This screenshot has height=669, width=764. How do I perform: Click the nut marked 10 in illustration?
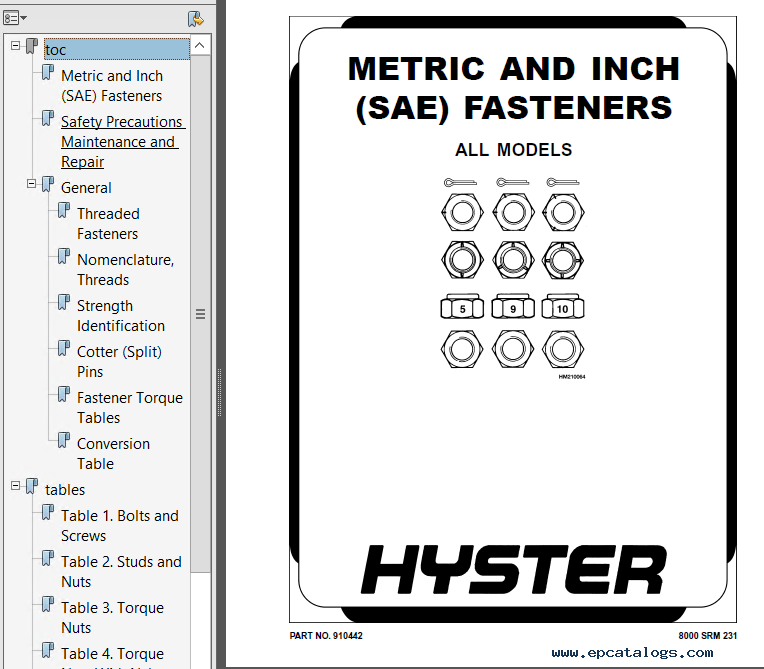(x=563, y=307)
